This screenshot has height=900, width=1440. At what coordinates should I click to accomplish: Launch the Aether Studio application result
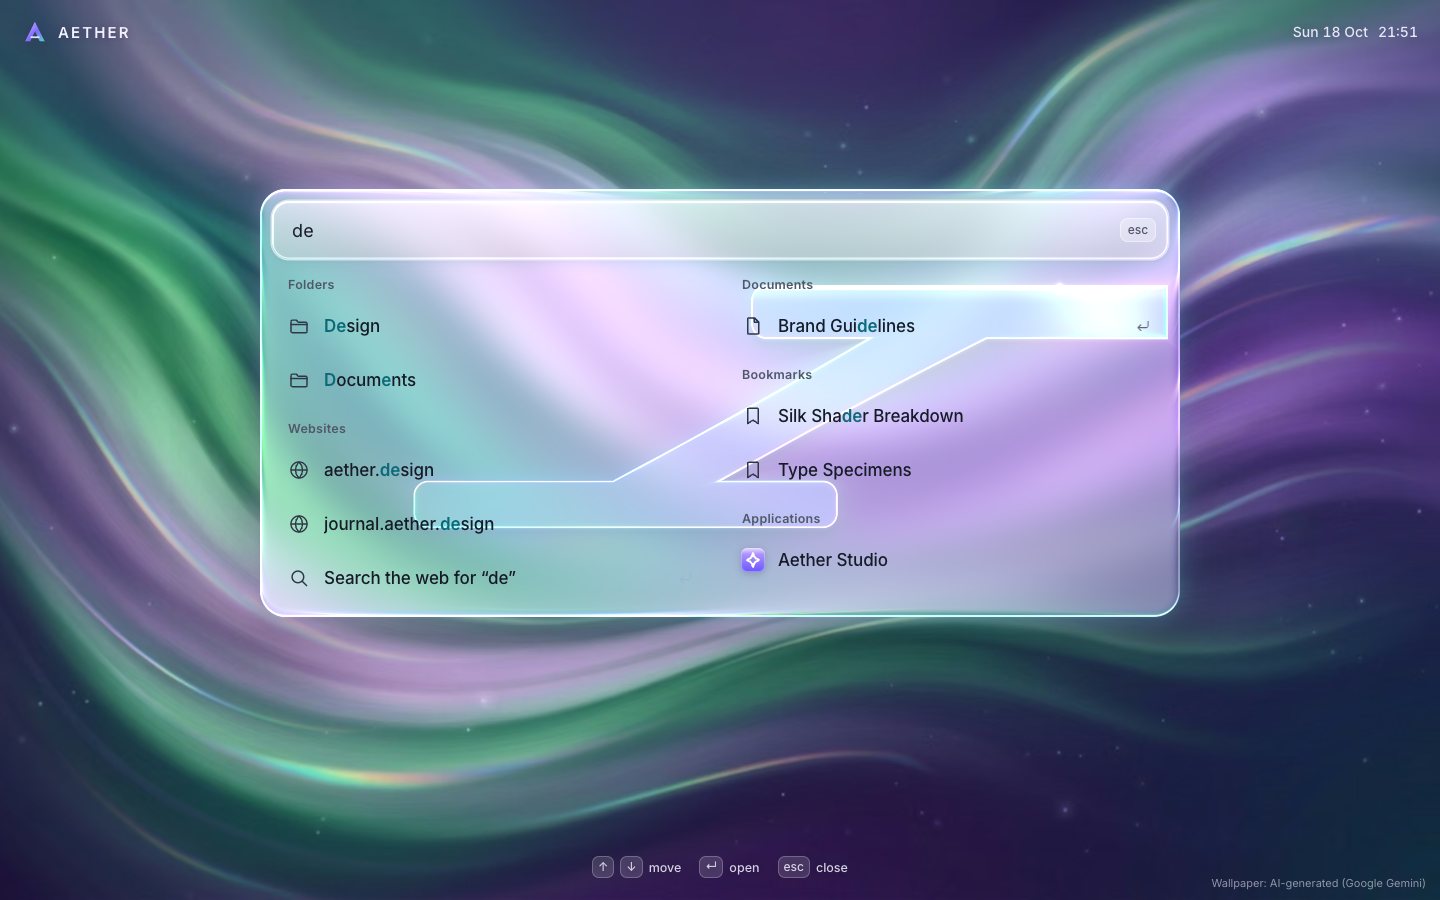pos(947,560)
